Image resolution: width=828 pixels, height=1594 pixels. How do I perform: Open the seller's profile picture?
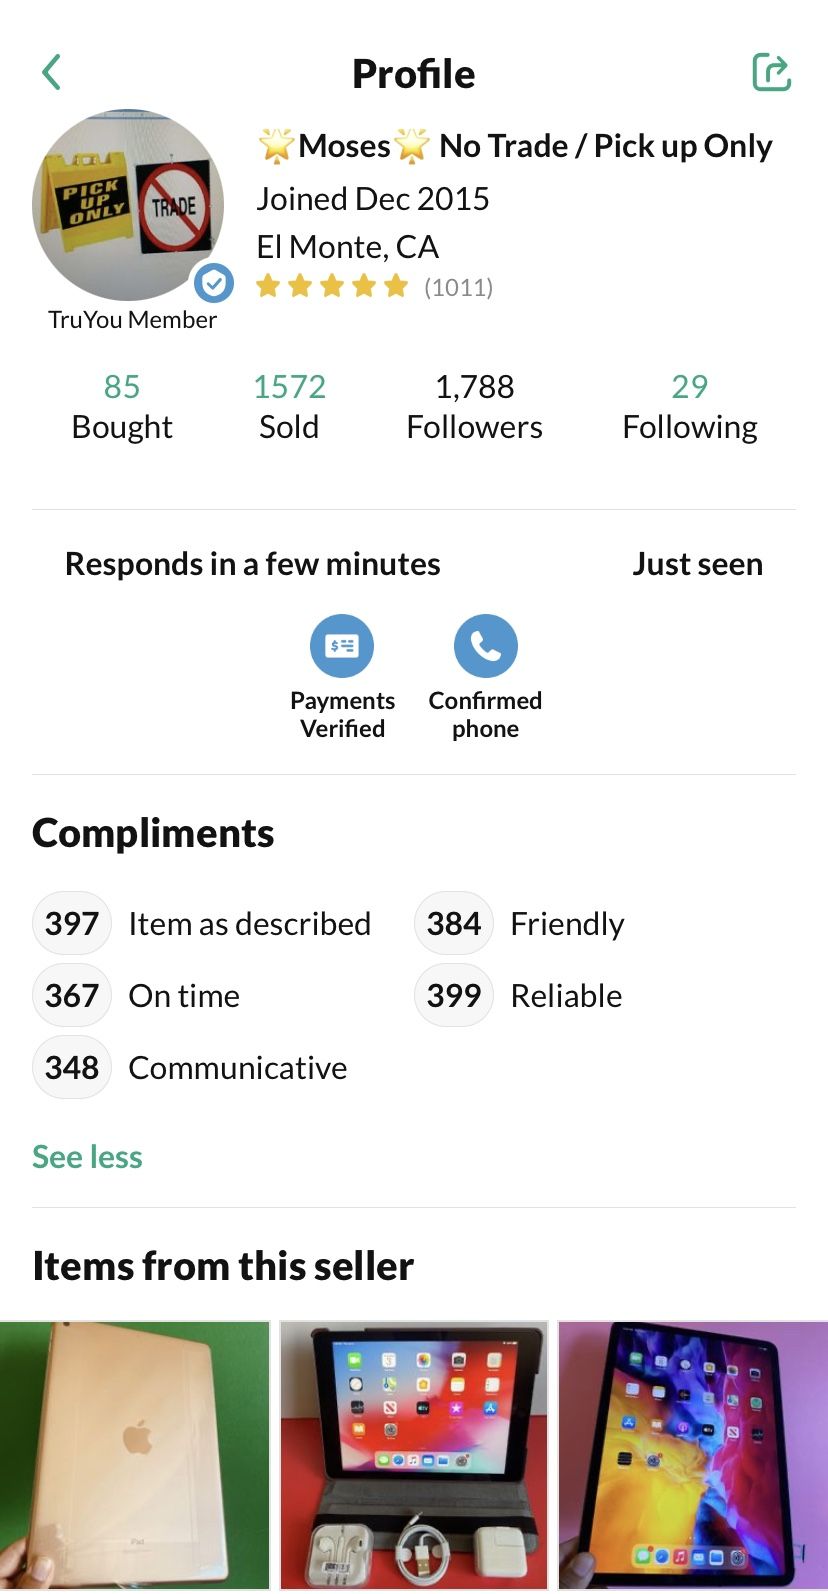[x=128, y=205]
